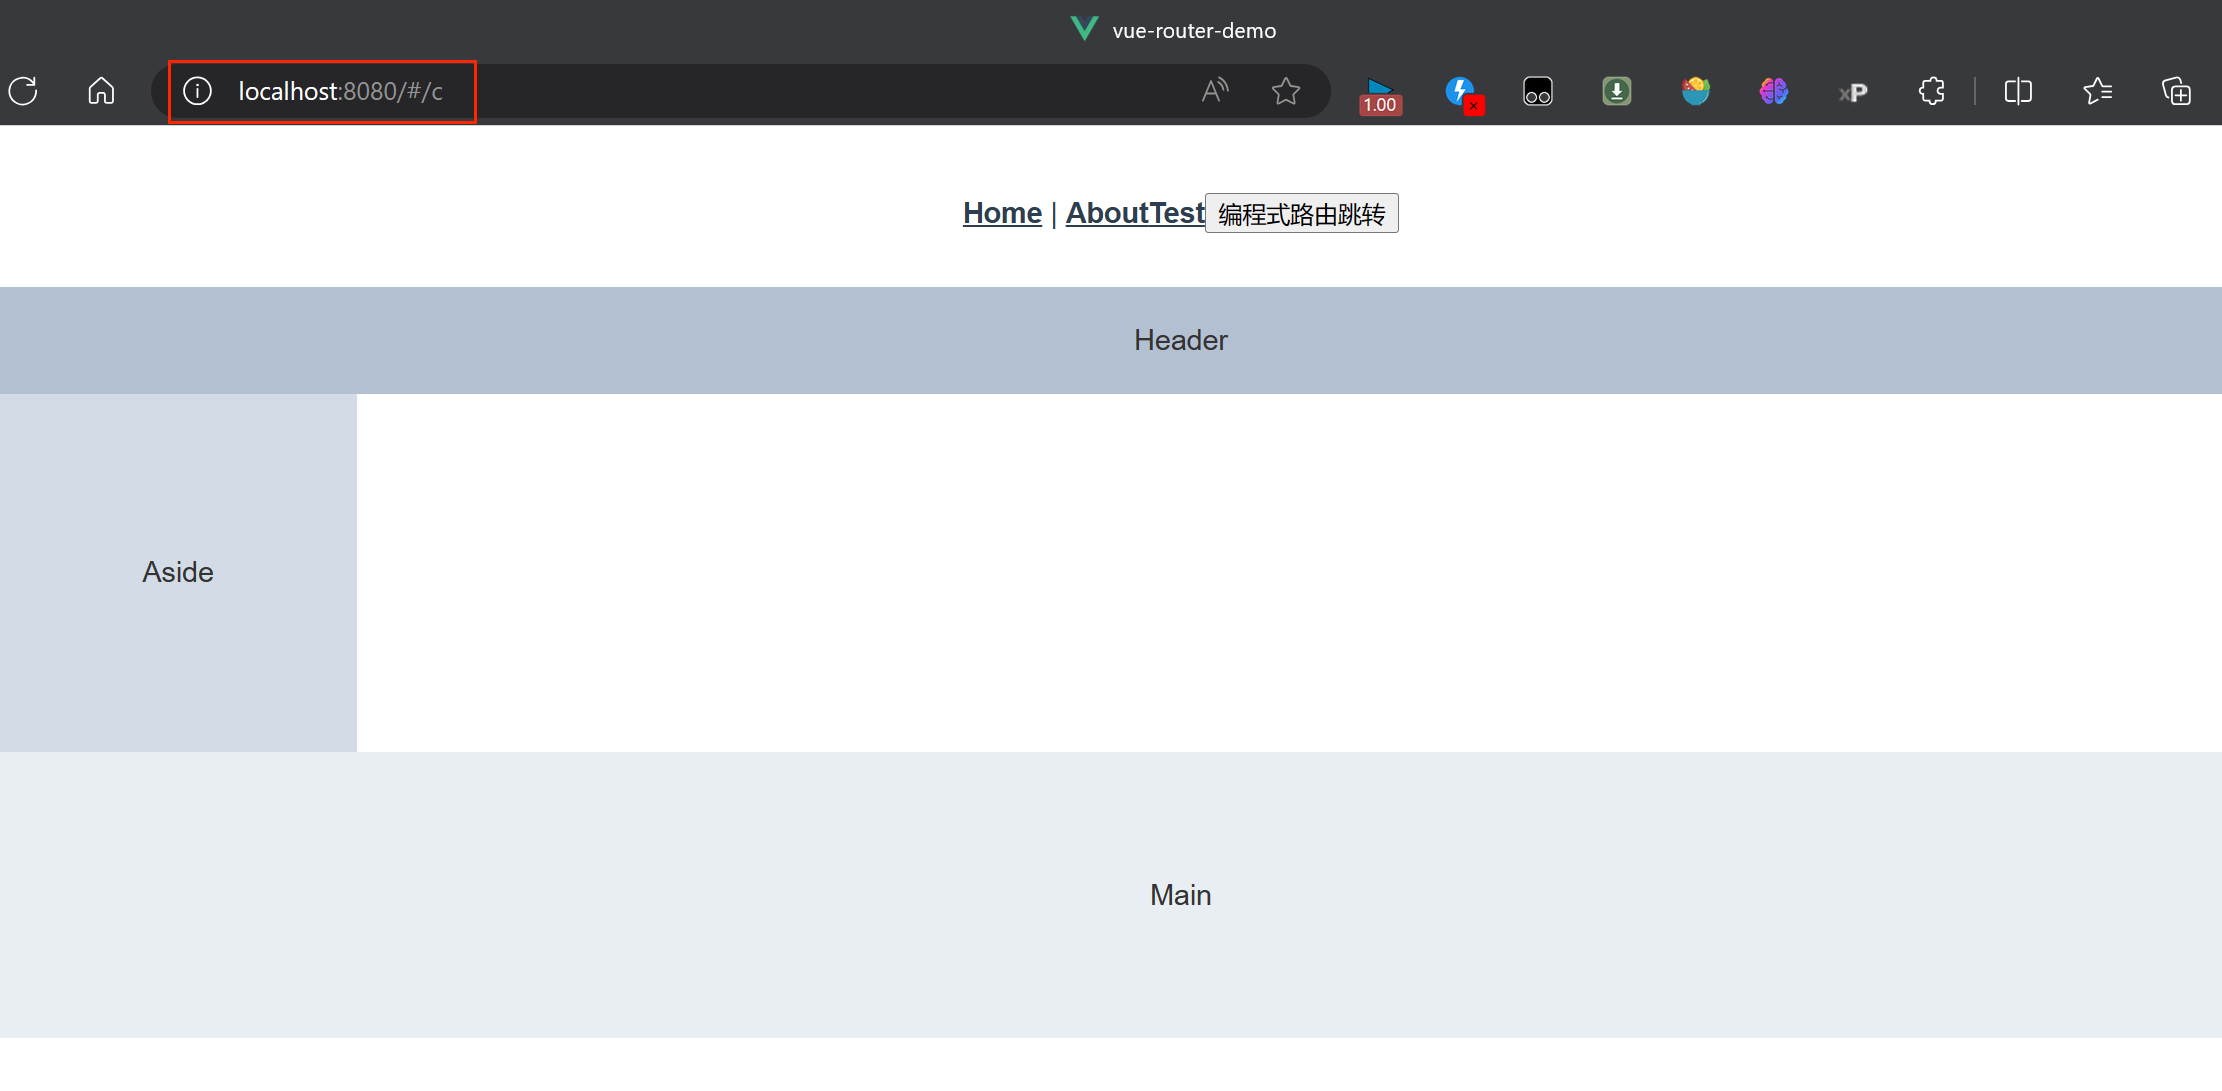Go to browser home page icon

(x=101, y=91)
